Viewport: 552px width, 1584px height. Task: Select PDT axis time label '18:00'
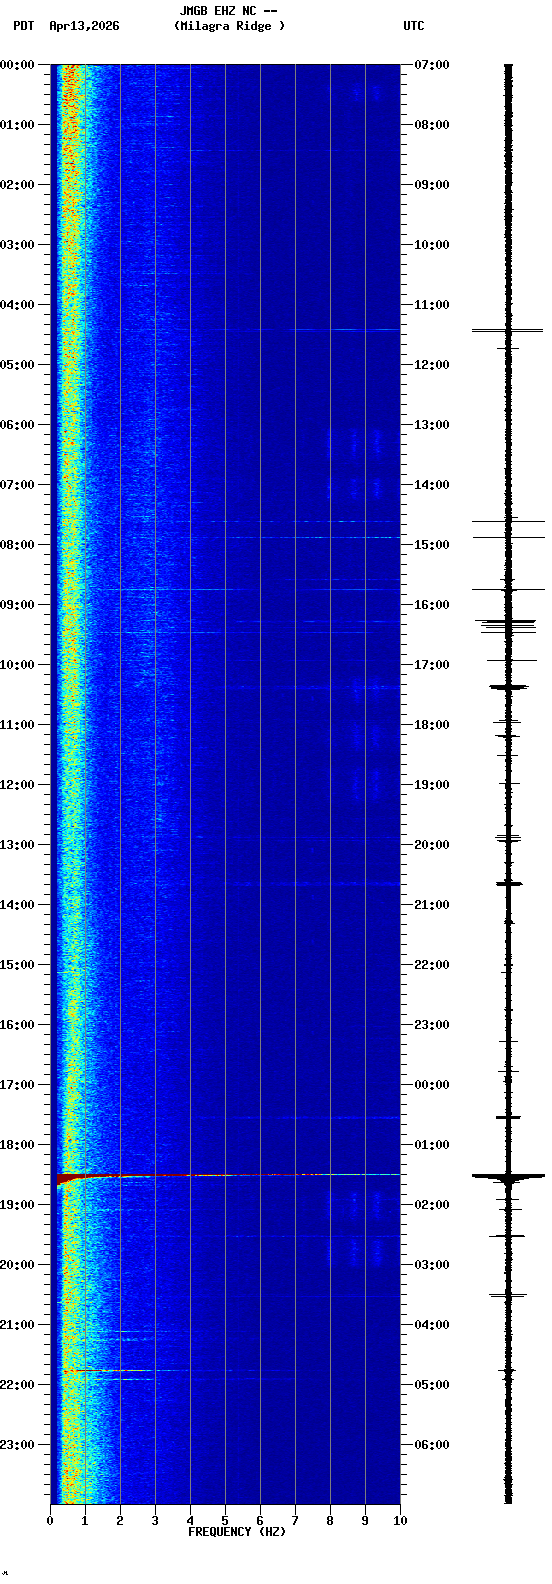click(17, 1145)
